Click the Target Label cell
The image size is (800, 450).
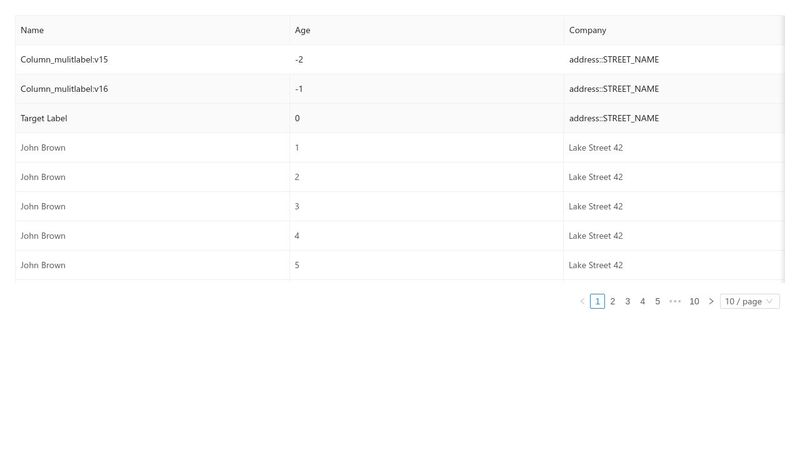click(x=44, y=118)
